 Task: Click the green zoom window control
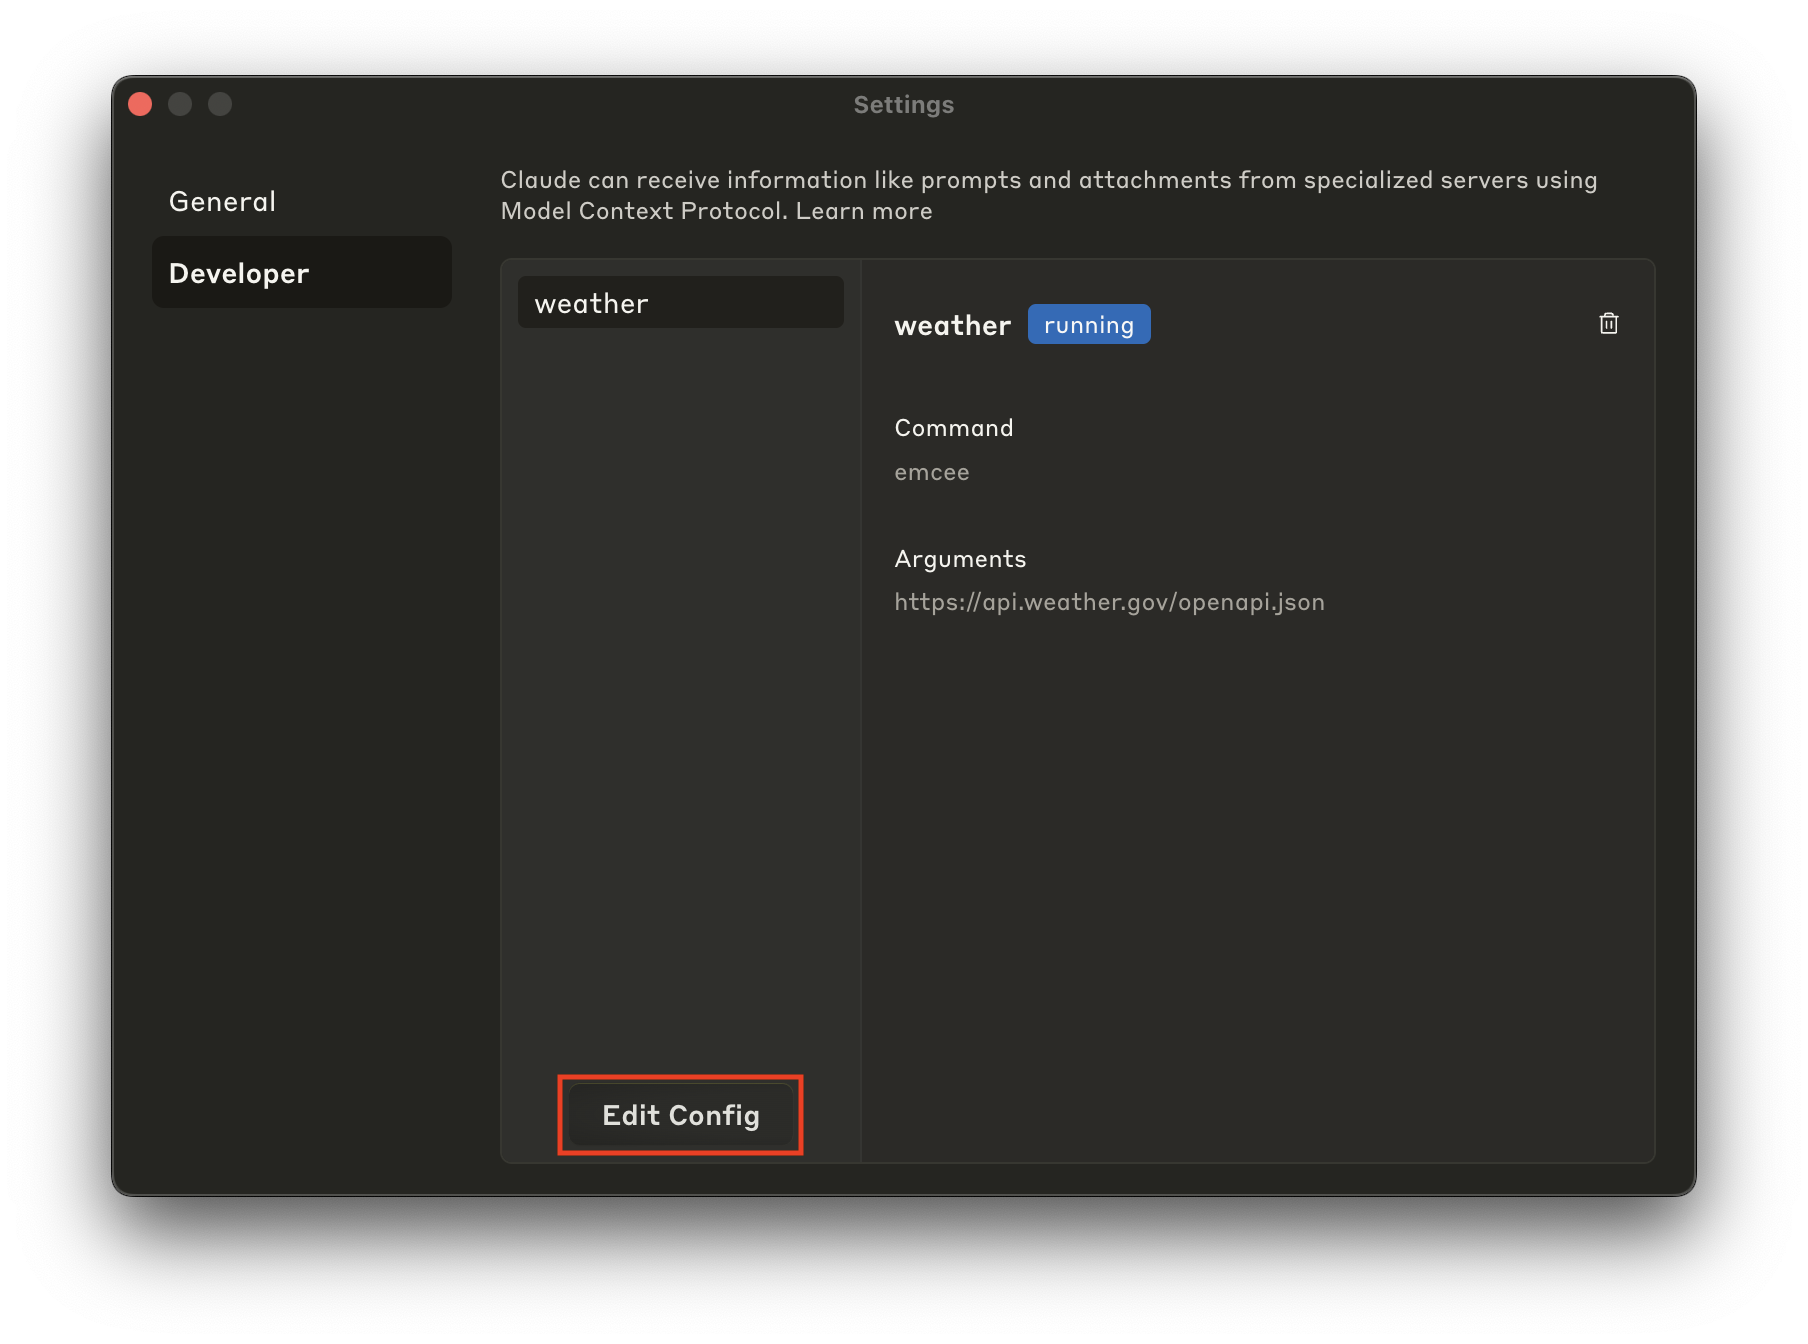point(221,103)
